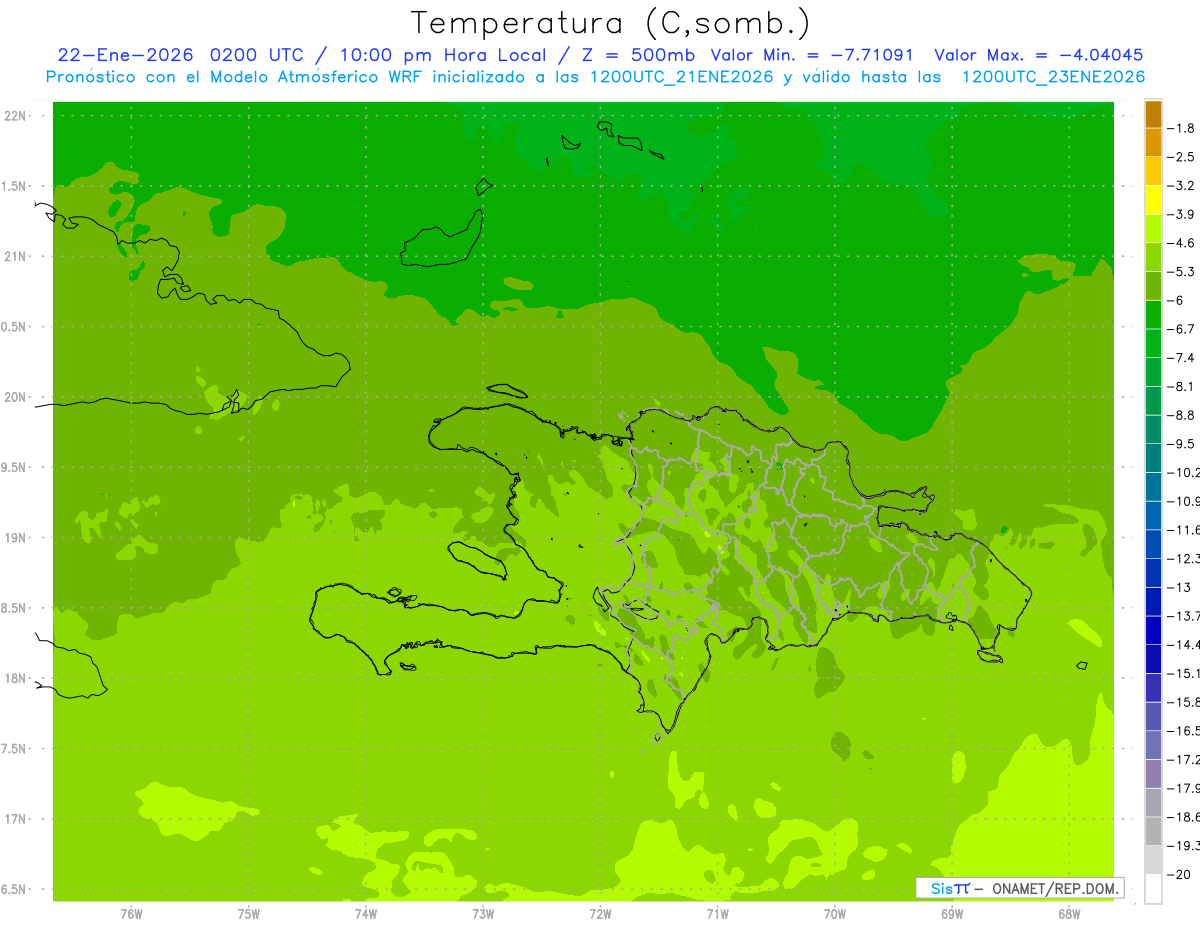Click the '-3.9' color bar label
Viewport: 1200px width, 927px height.
click(x=1182, y=214)
